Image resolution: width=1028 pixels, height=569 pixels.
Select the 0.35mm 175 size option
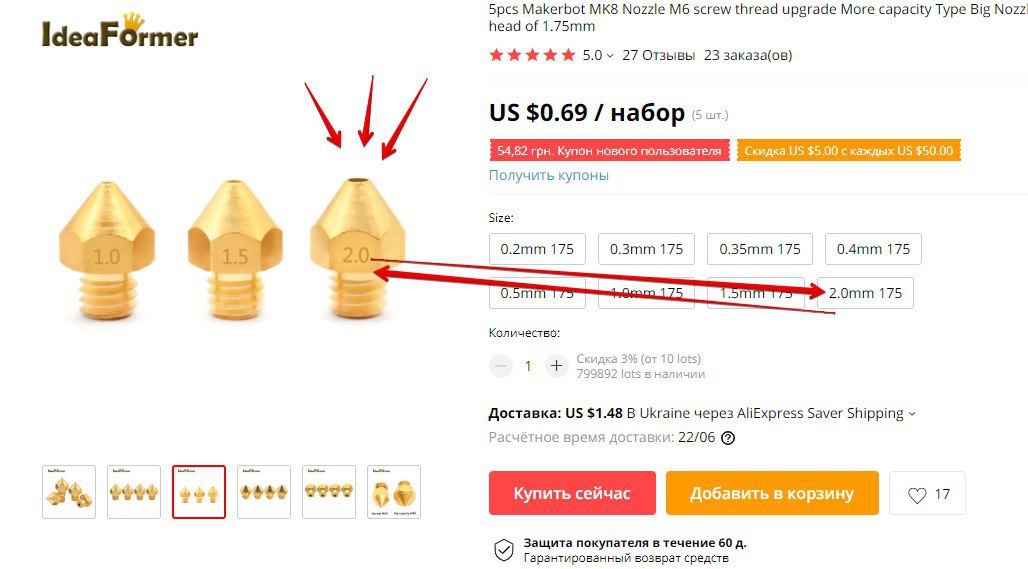click(x=760, y=249)
